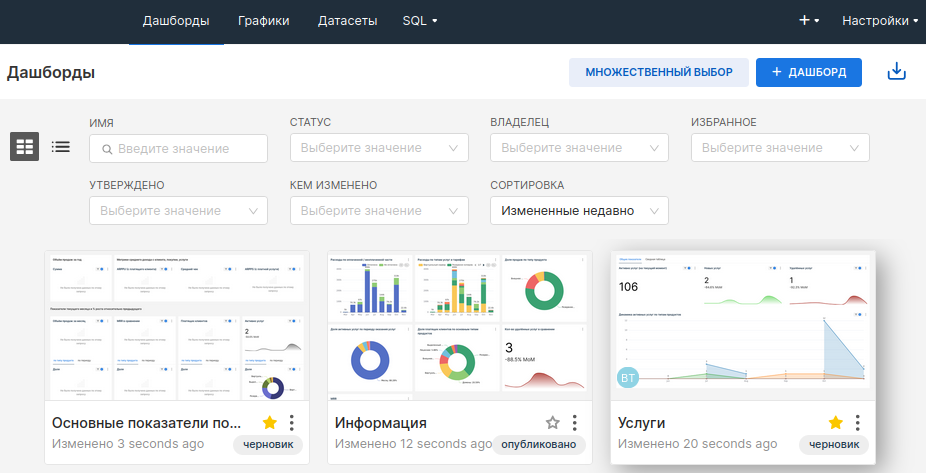Viewport: 926px width, 473px height.
Task: Remove Услуги dashboard from favorites
Action: (x=835, y=423)
